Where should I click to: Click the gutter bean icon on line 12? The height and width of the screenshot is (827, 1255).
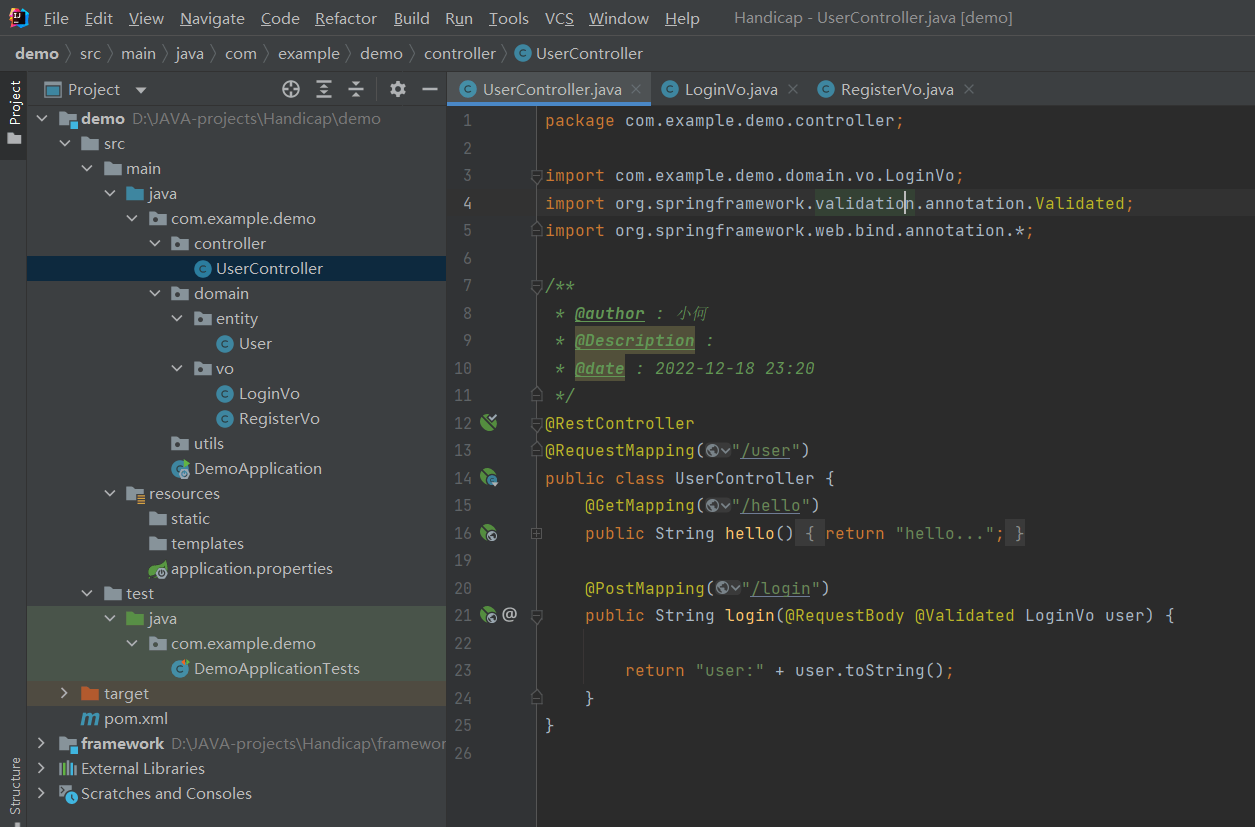pyautogui.click(x=488, y=423)
